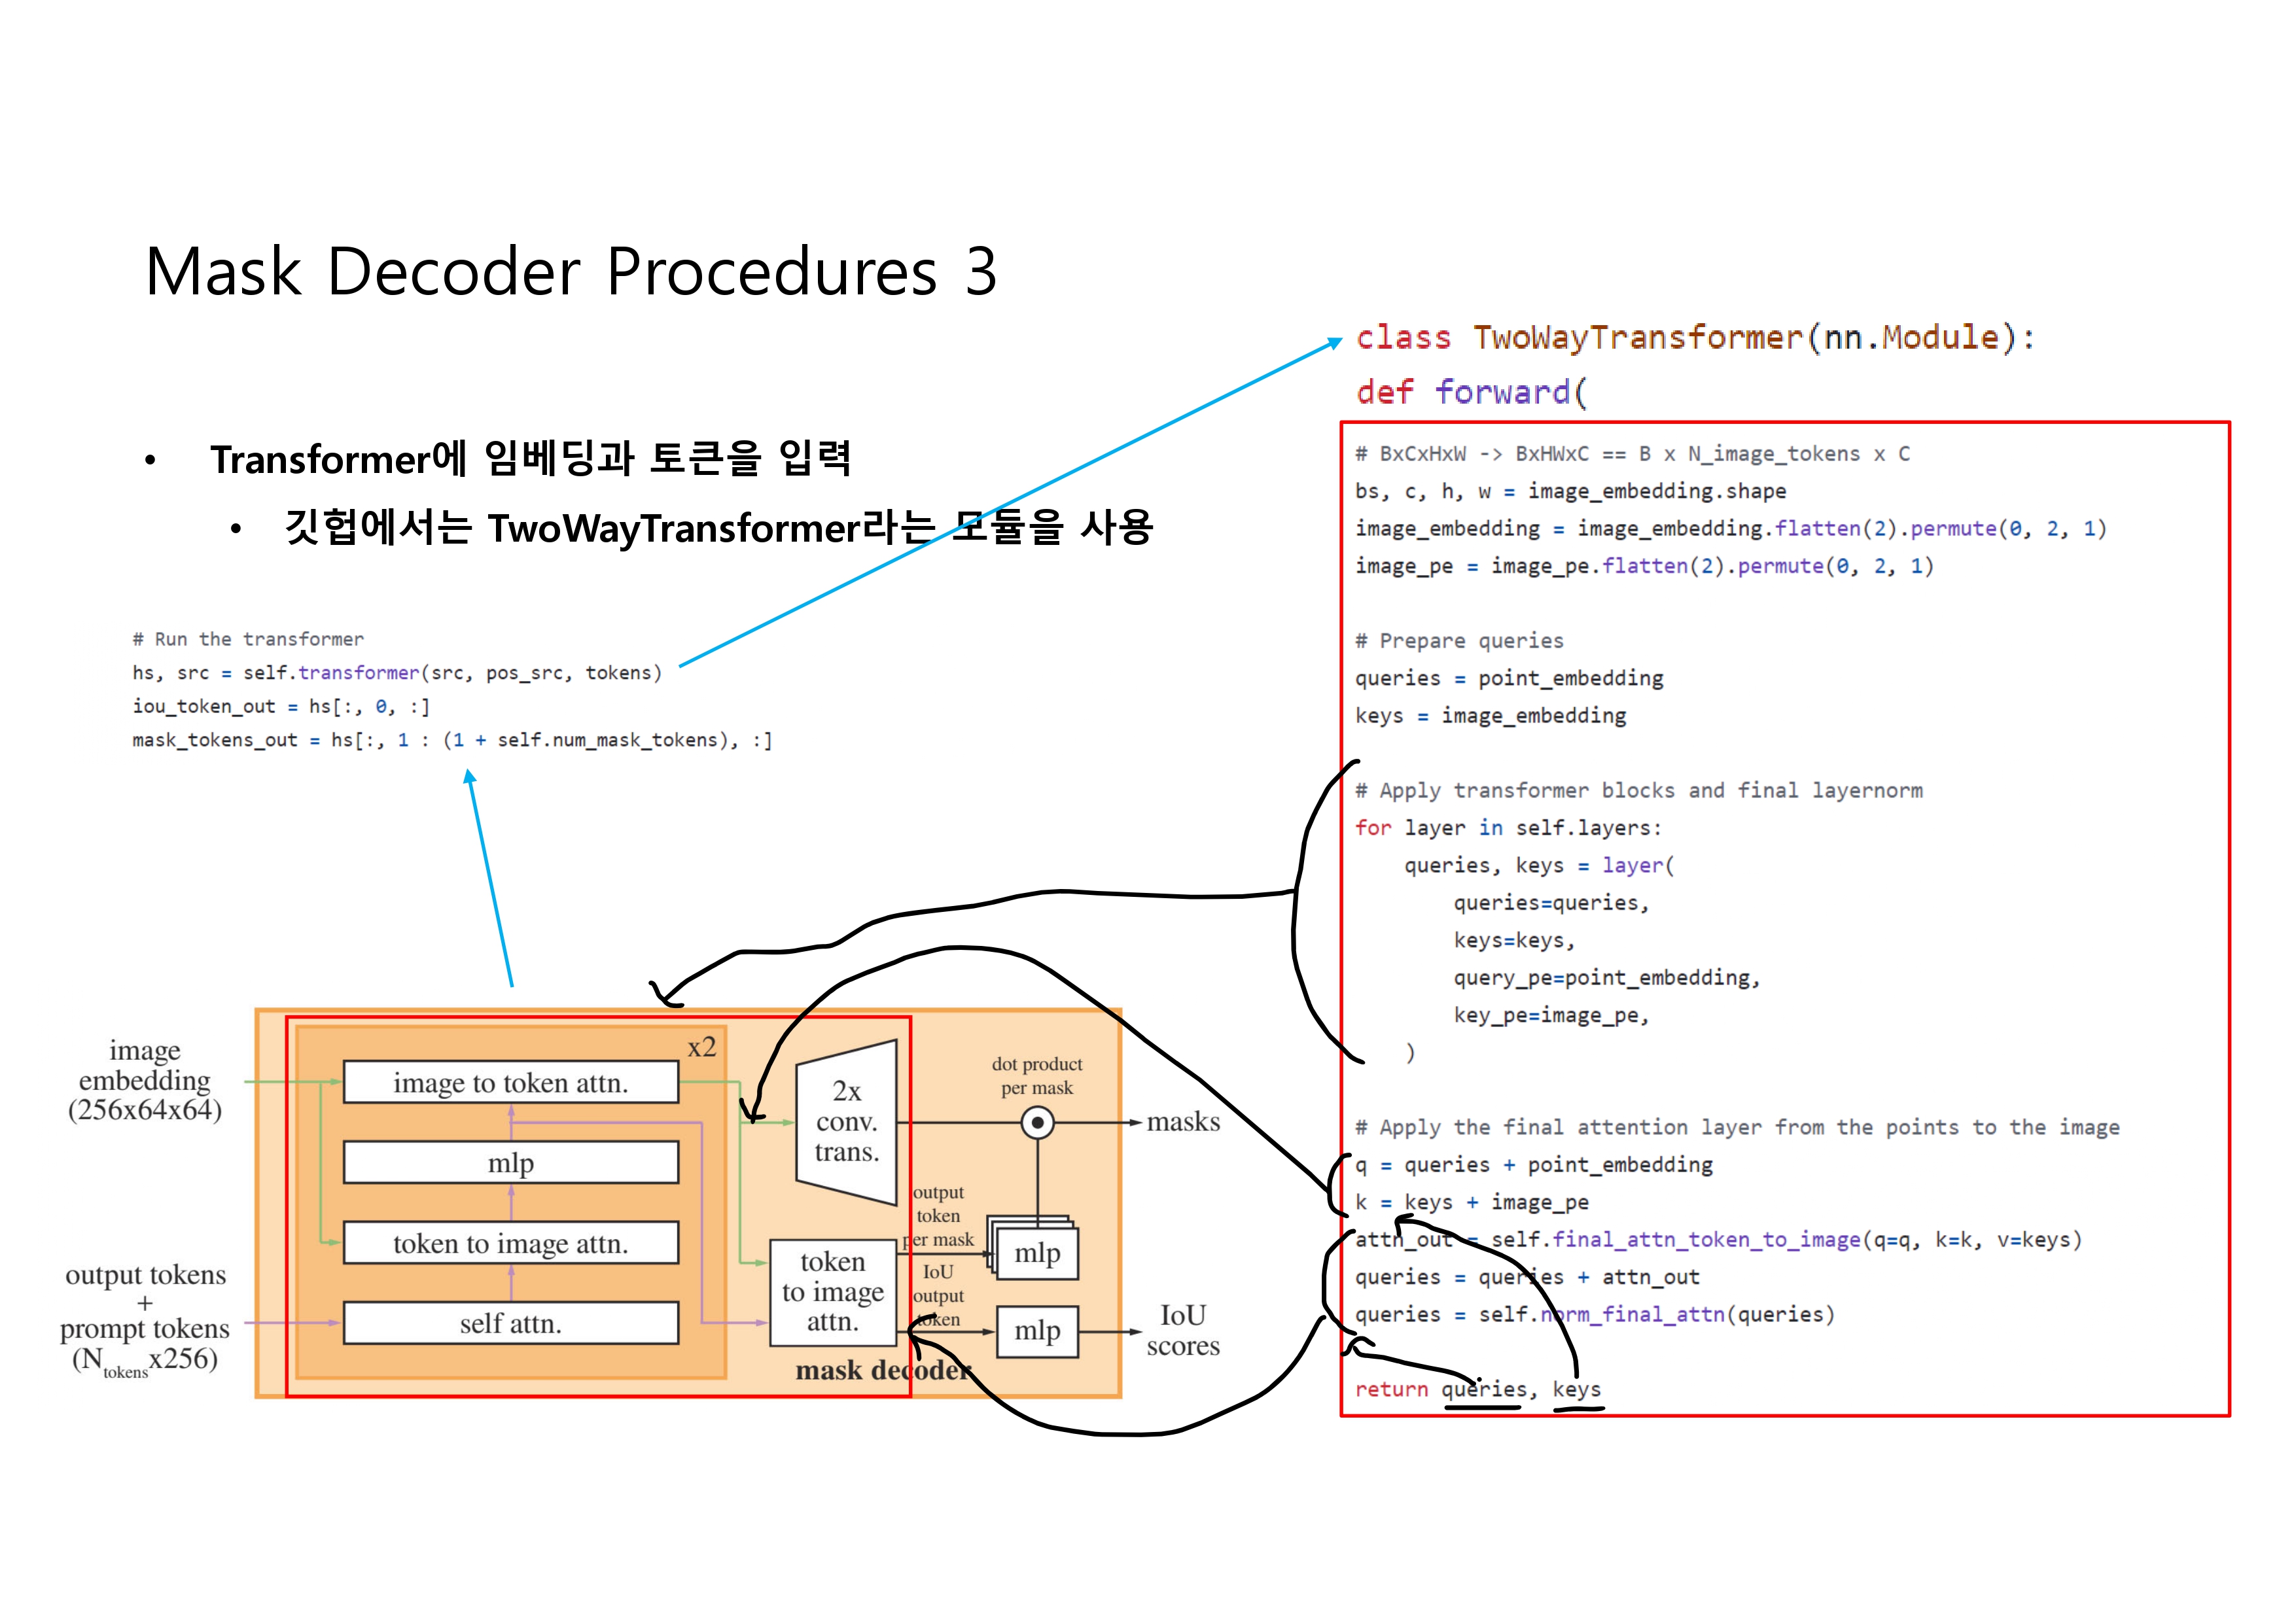Click the "mlp" box leading to IoU scores
The image size is (2296, 1623).
(x=1038, y=1331)
